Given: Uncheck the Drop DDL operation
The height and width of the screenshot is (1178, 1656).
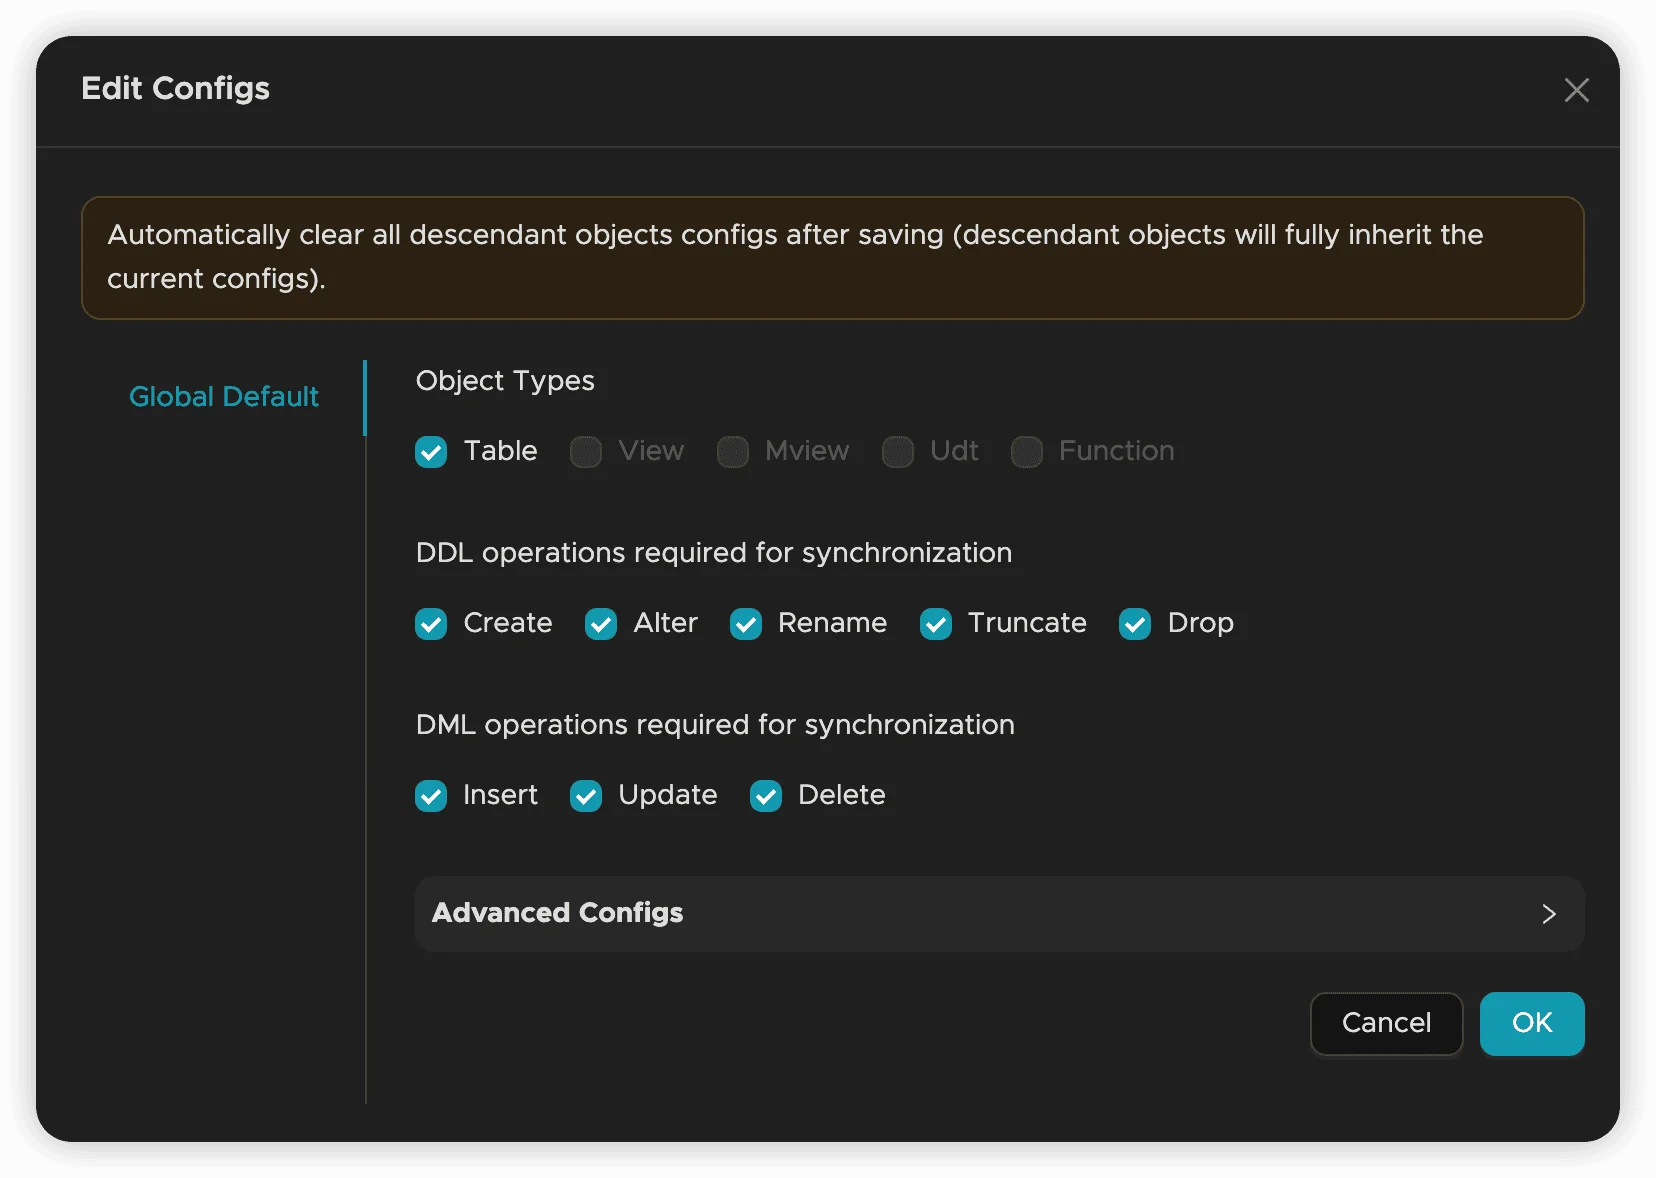Looking at the screenshot, I should pos(1135,624).
